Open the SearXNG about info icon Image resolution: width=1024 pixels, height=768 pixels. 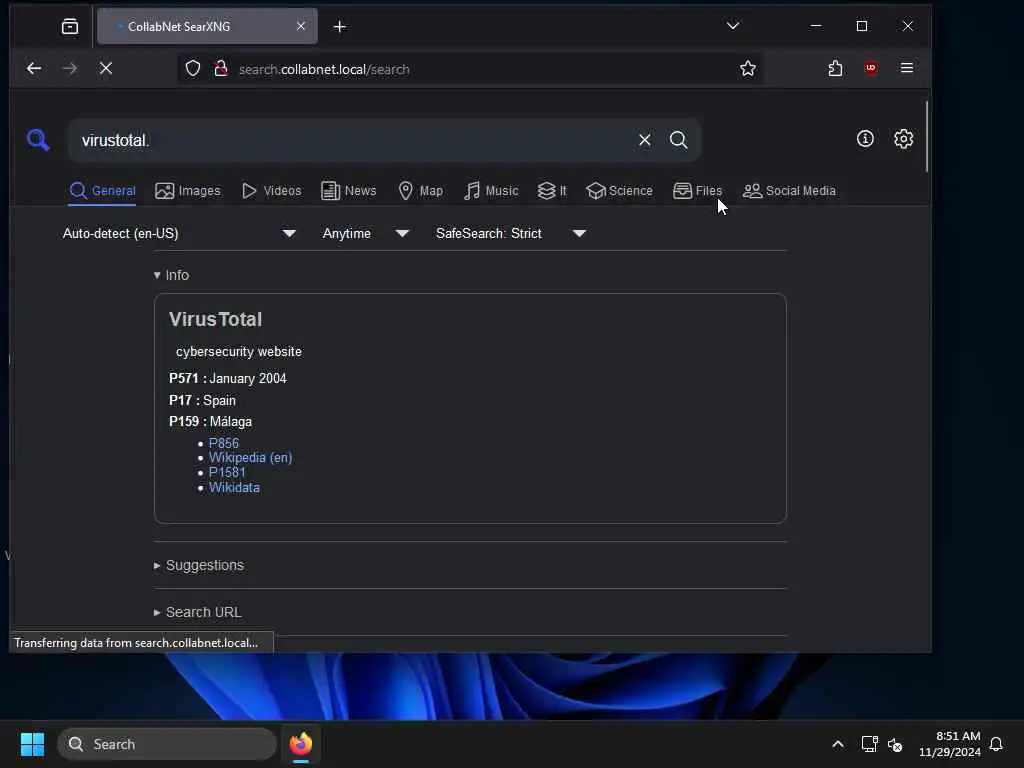(865, 138)
